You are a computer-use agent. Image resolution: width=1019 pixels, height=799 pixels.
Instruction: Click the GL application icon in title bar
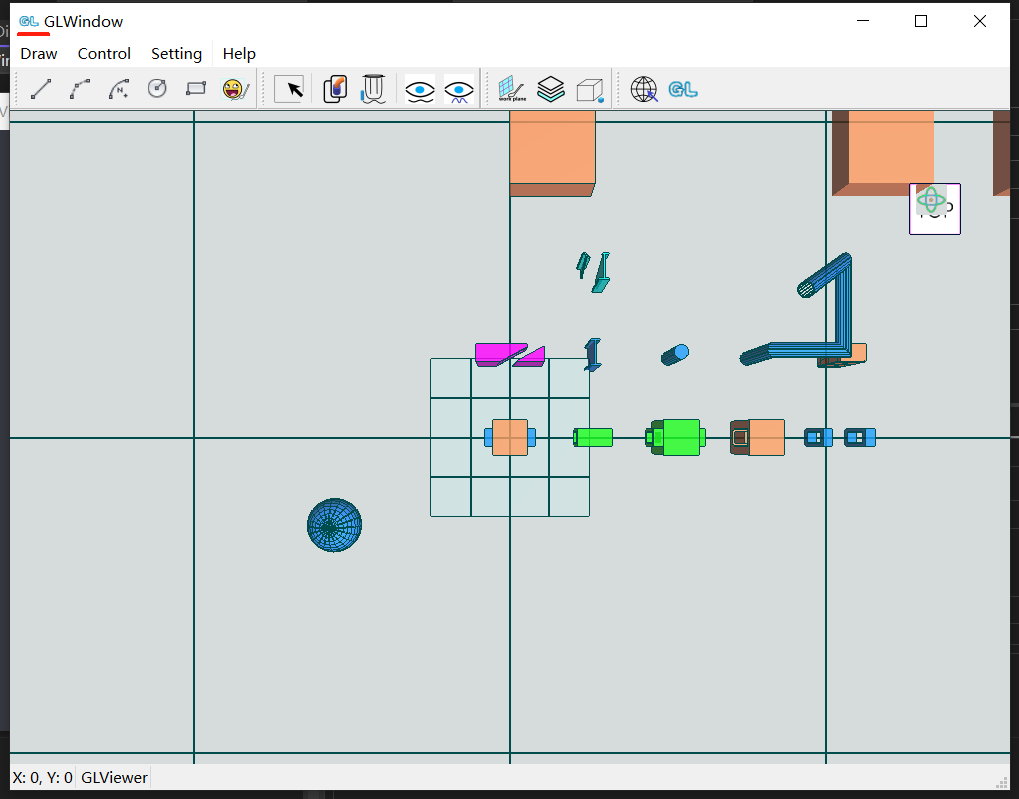point(29,21)
